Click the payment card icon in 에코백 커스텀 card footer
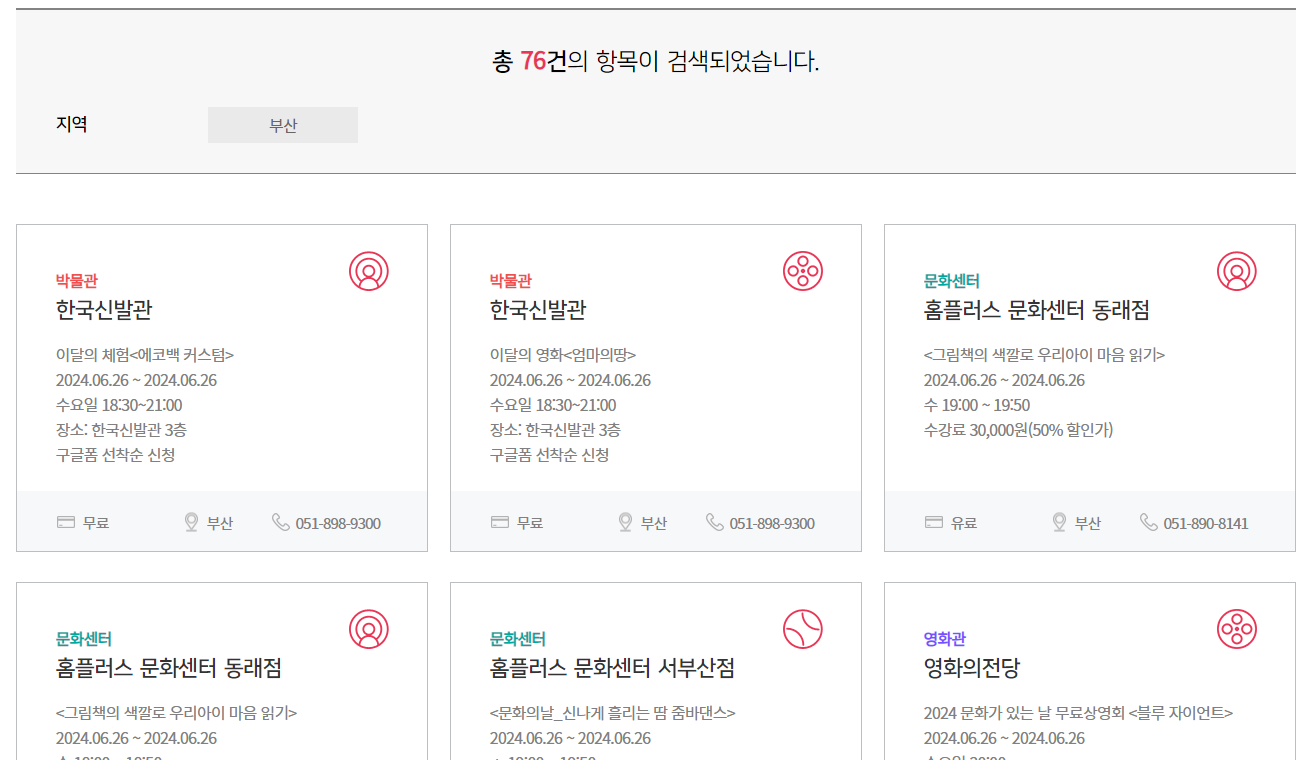Screen dimensions: 1305x760 click(66, 522)
